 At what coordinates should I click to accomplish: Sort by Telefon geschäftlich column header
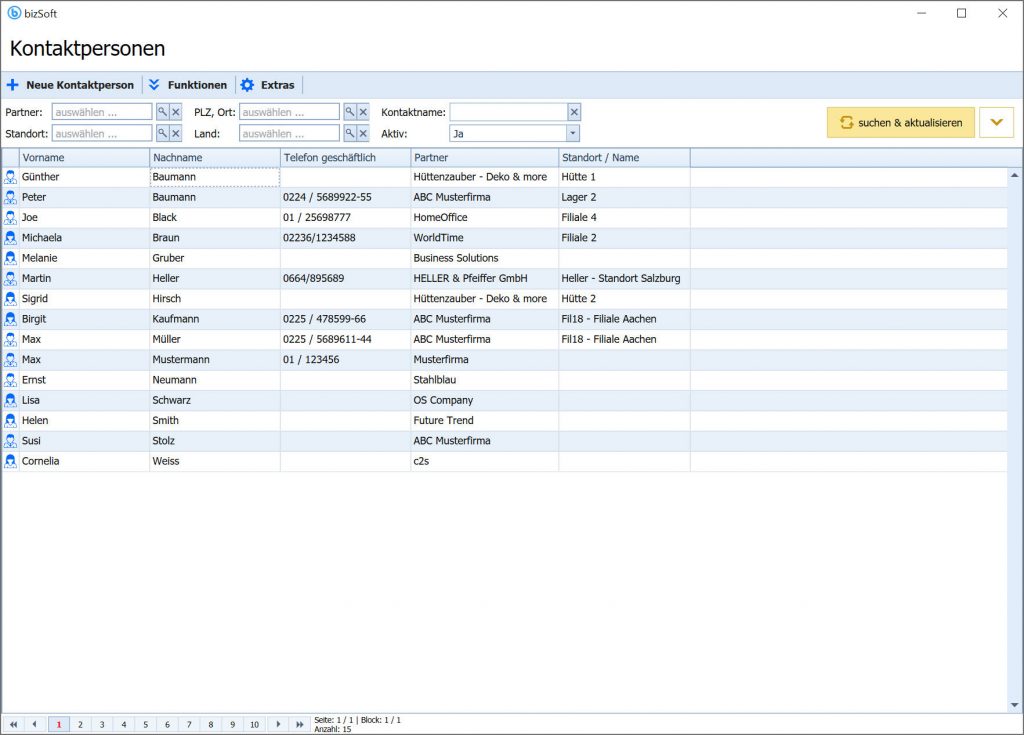click(345, 157)
